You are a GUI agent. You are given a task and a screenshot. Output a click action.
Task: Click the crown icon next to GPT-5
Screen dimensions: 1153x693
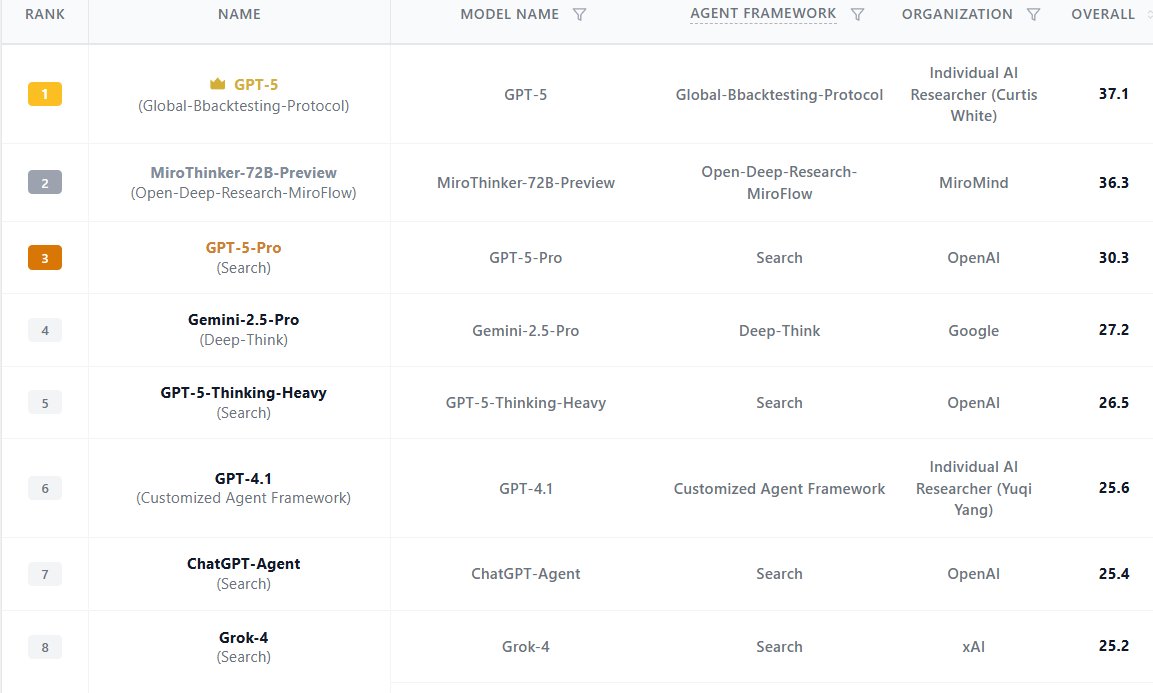(x=218, y=84)
